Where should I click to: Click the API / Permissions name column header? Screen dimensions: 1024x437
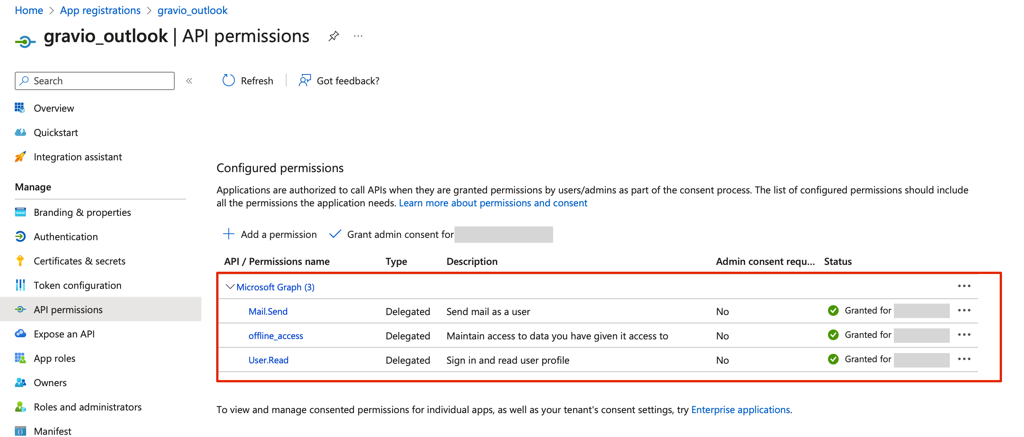point(277,261)
